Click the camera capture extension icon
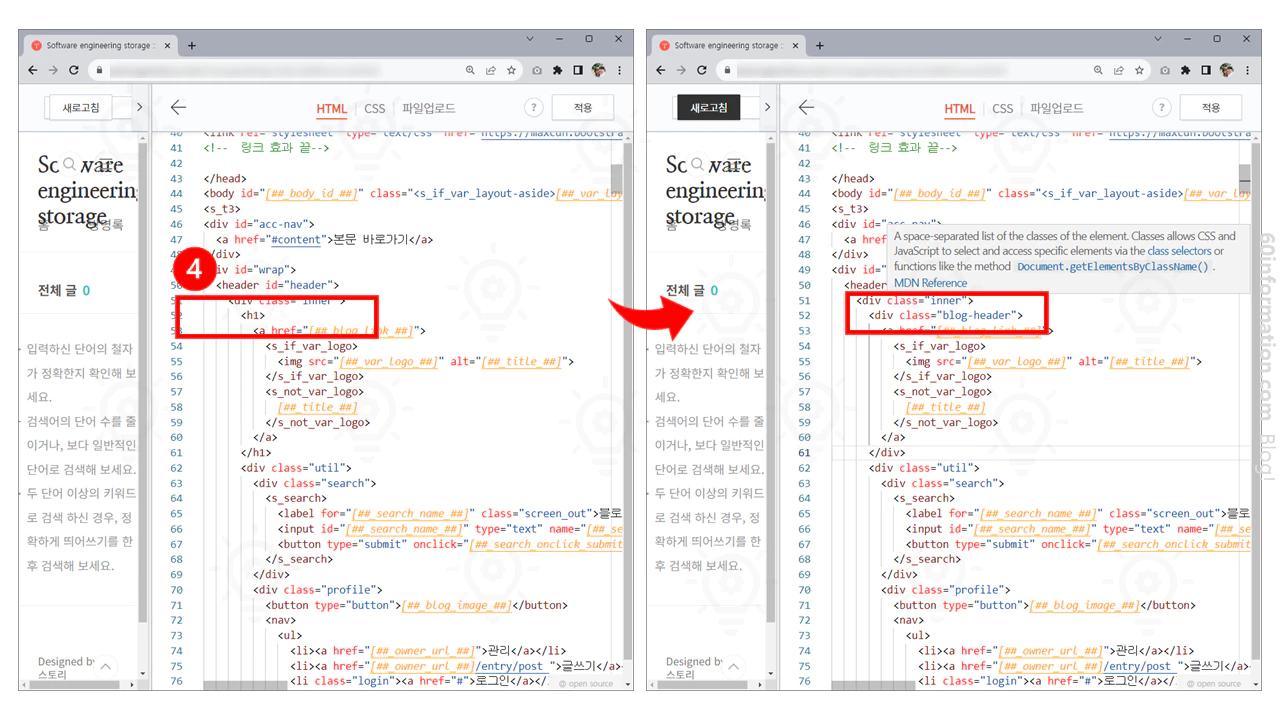The image size is (1280, 720). tap(537, 70)
